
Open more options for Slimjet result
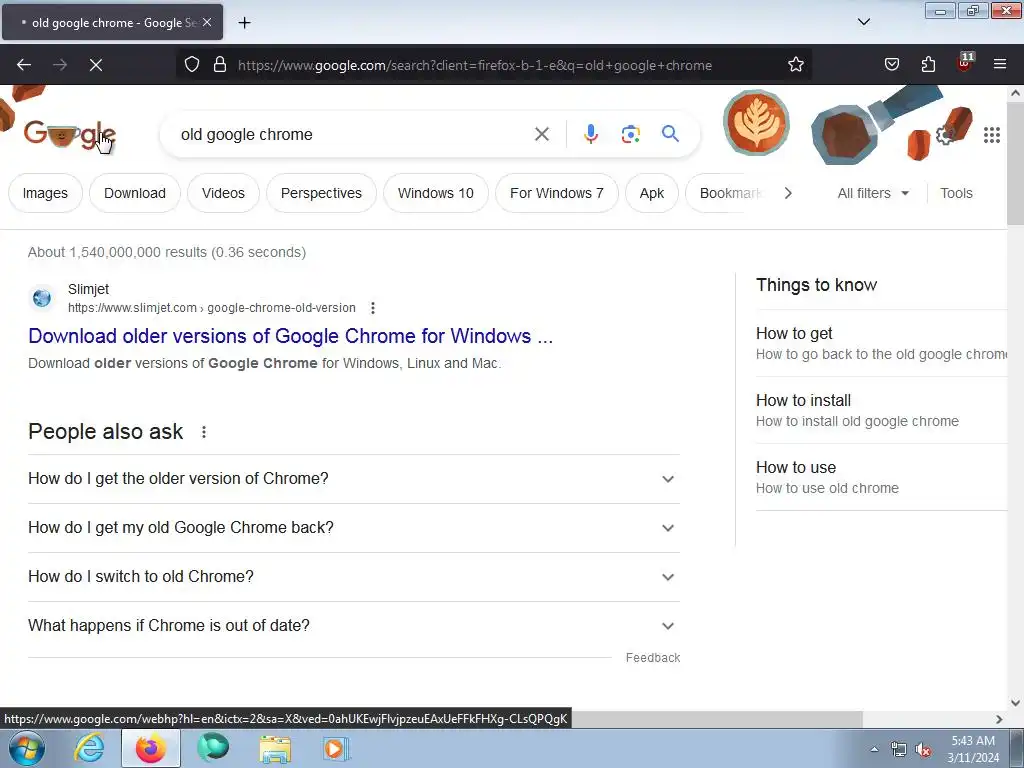click(x=372, y=308)
